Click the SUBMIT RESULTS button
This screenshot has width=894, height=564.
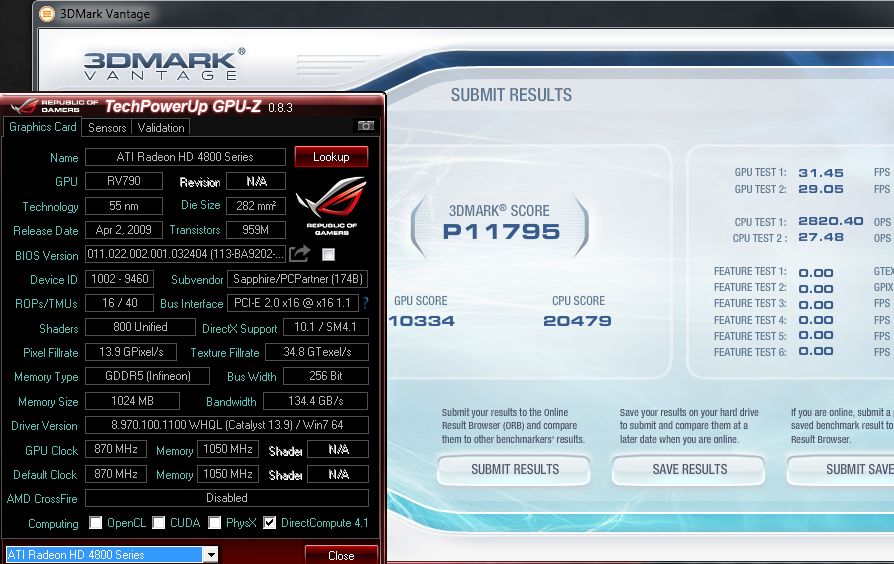pos(514,469)
